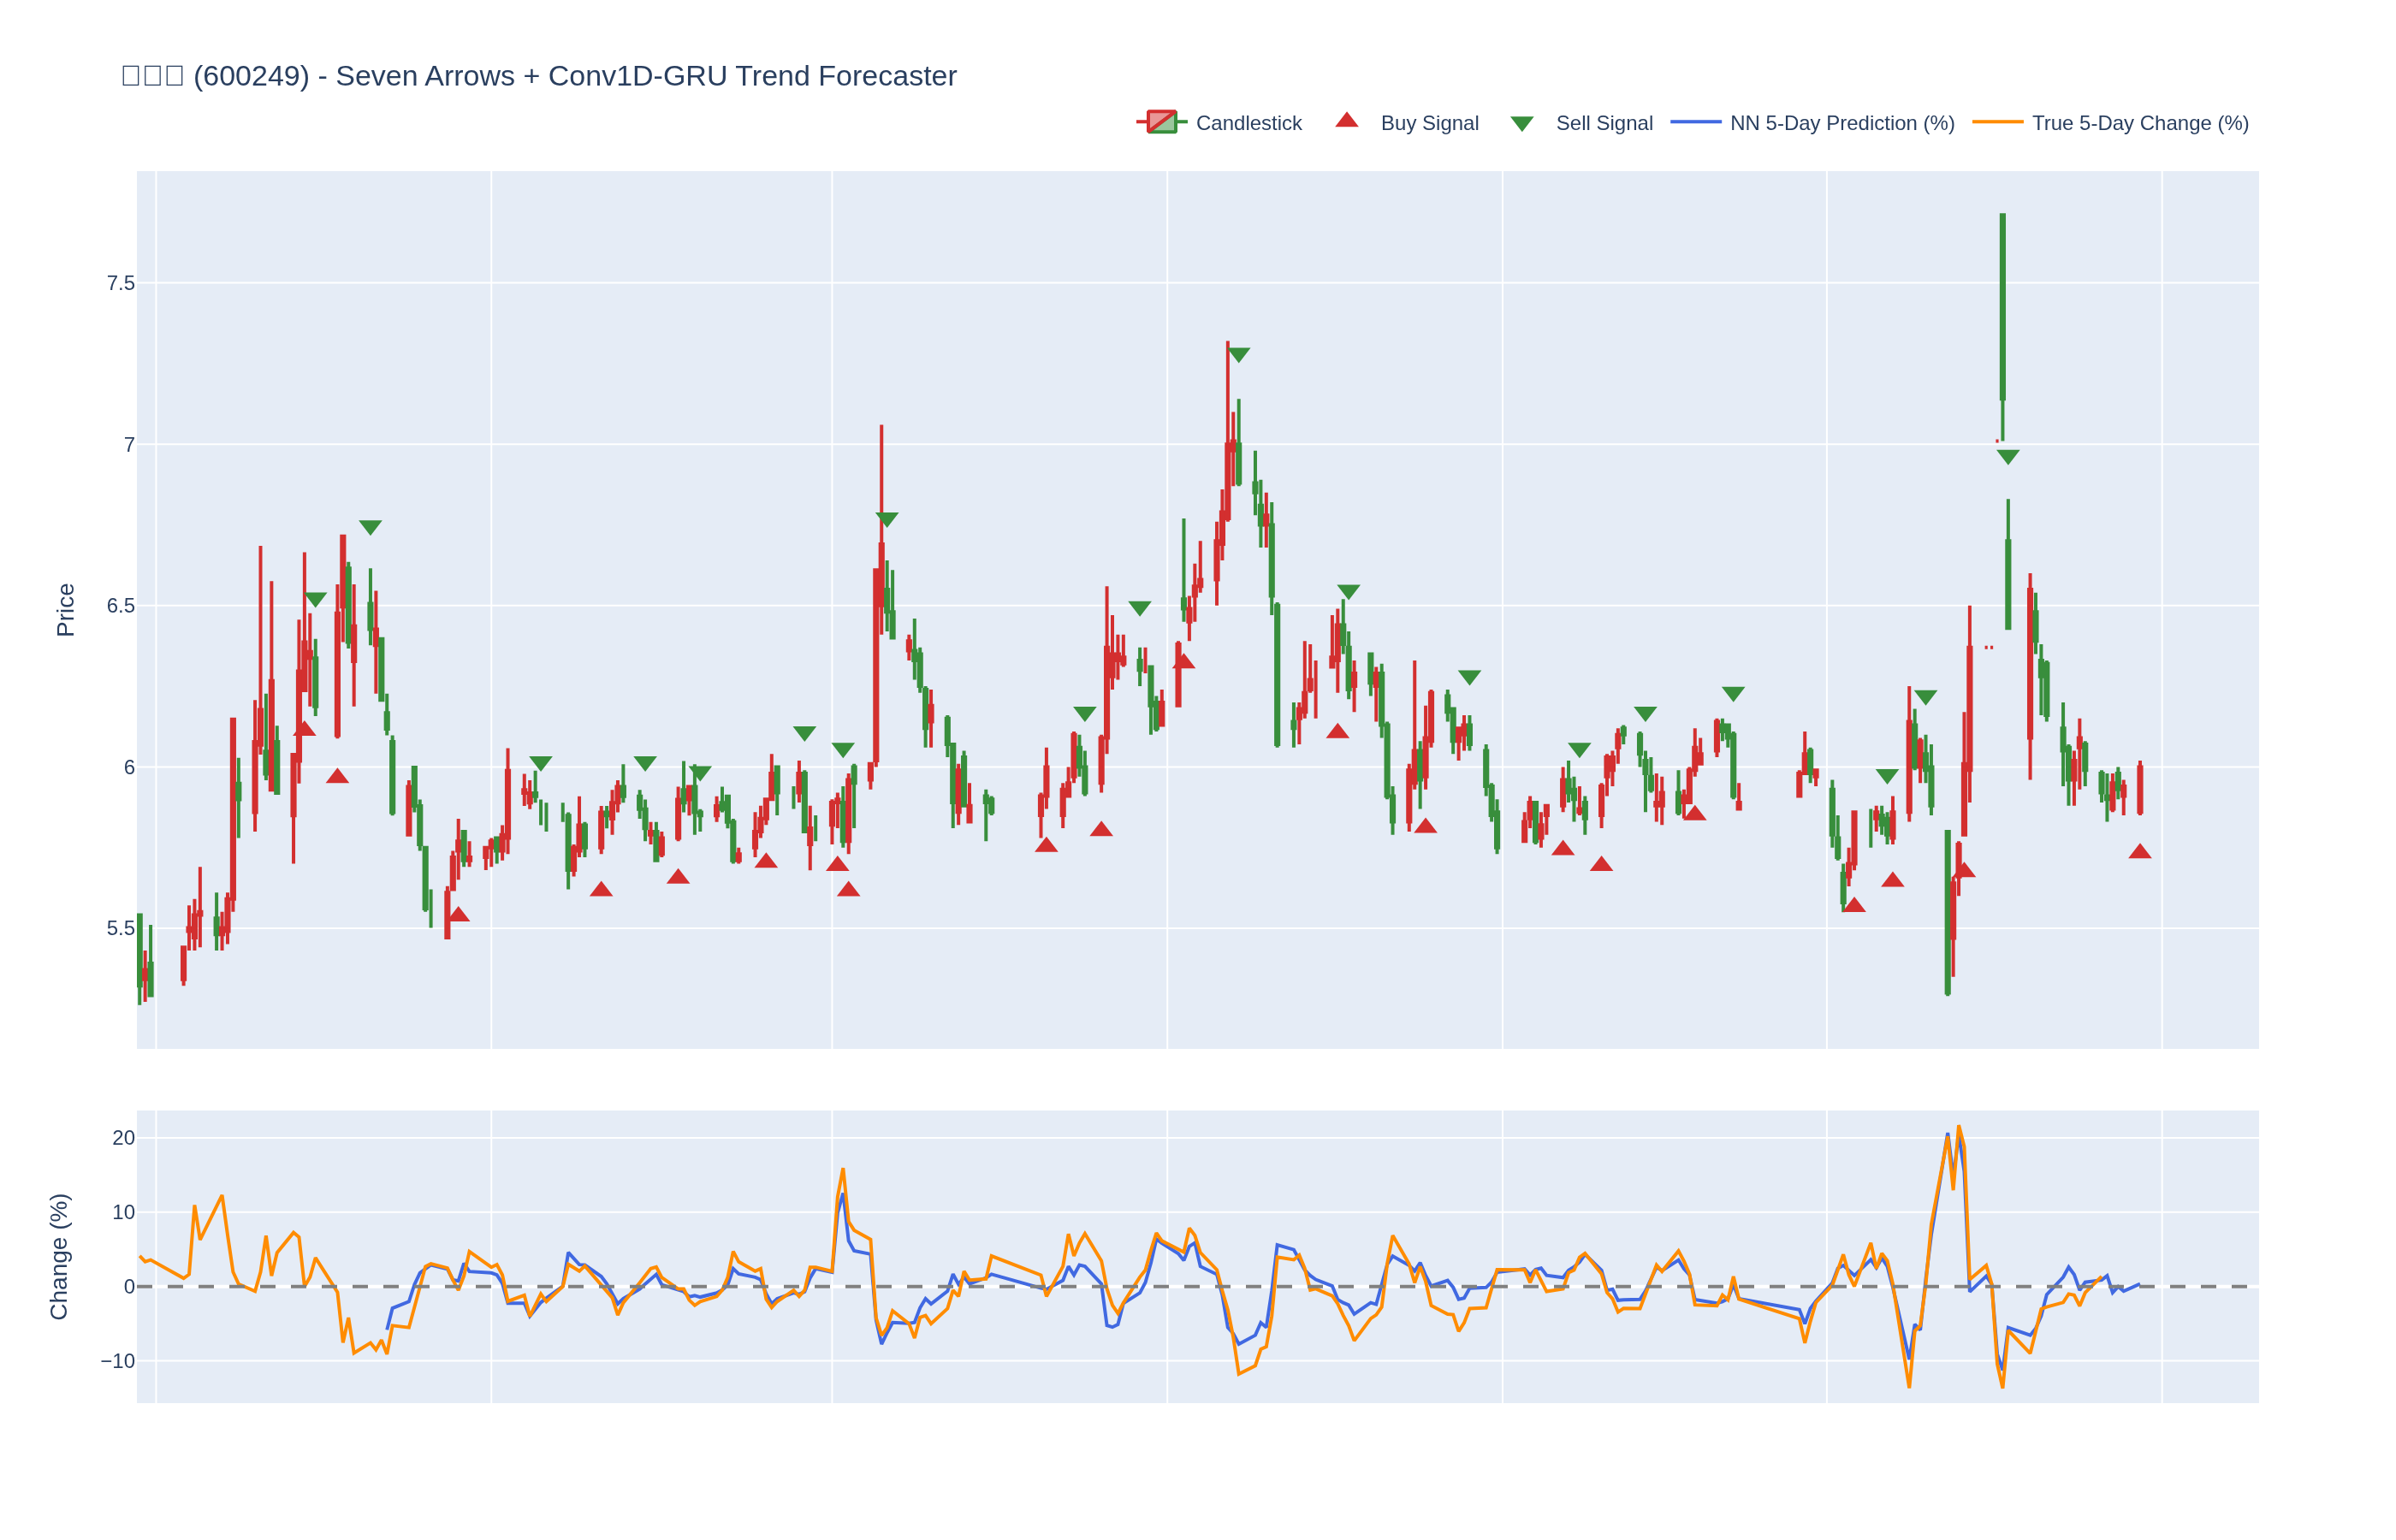Click the Change (%) y-axis title
2396x1540 pixels.
[60, 1256]
